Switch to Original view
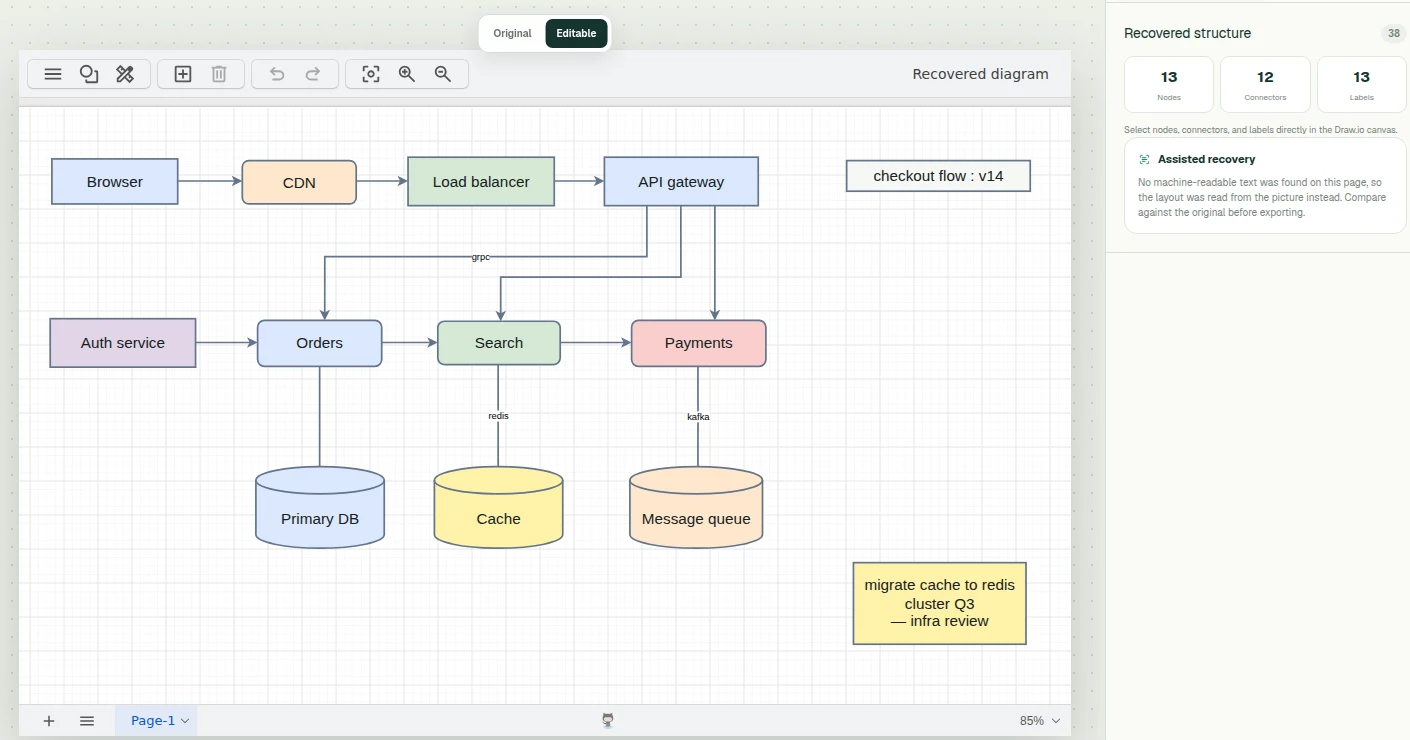The height and width of the screenshot is (740, 1410). (x=512, y=33)
